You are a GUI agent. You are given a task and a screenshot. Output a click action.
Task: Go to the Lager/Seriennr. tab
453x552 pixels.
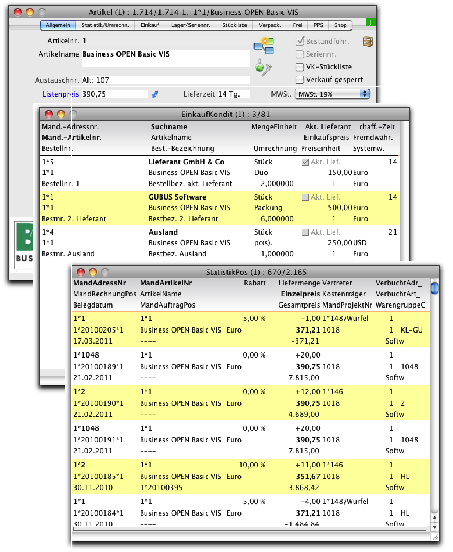click(x=190, y=25)
